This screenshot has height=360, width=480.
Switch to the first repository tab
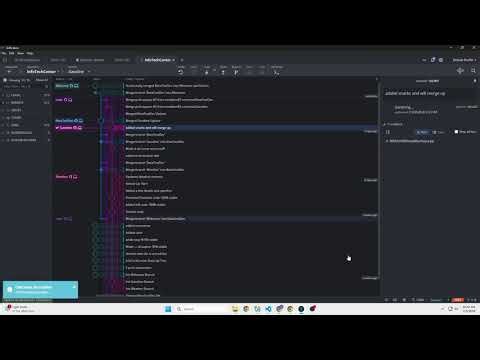pos(27,60)
